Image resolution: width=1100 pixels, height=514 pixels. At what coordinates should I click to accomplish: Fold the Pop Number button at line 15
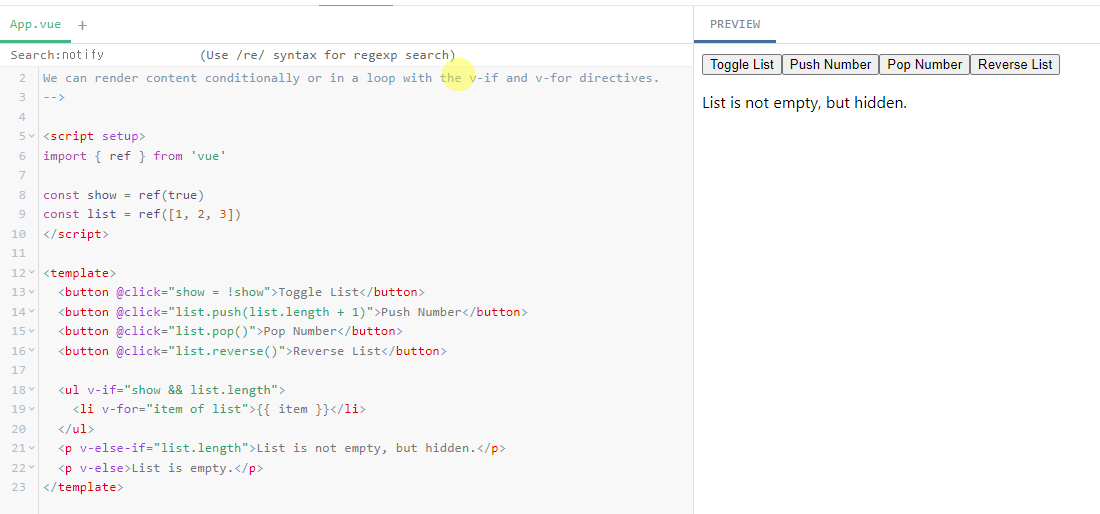pyautogui.click(x=32, y=331)
